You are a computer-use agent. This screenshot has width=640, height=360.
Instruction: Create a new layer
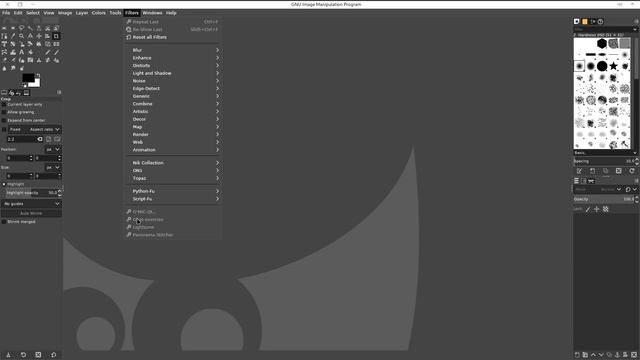point(577,355)
